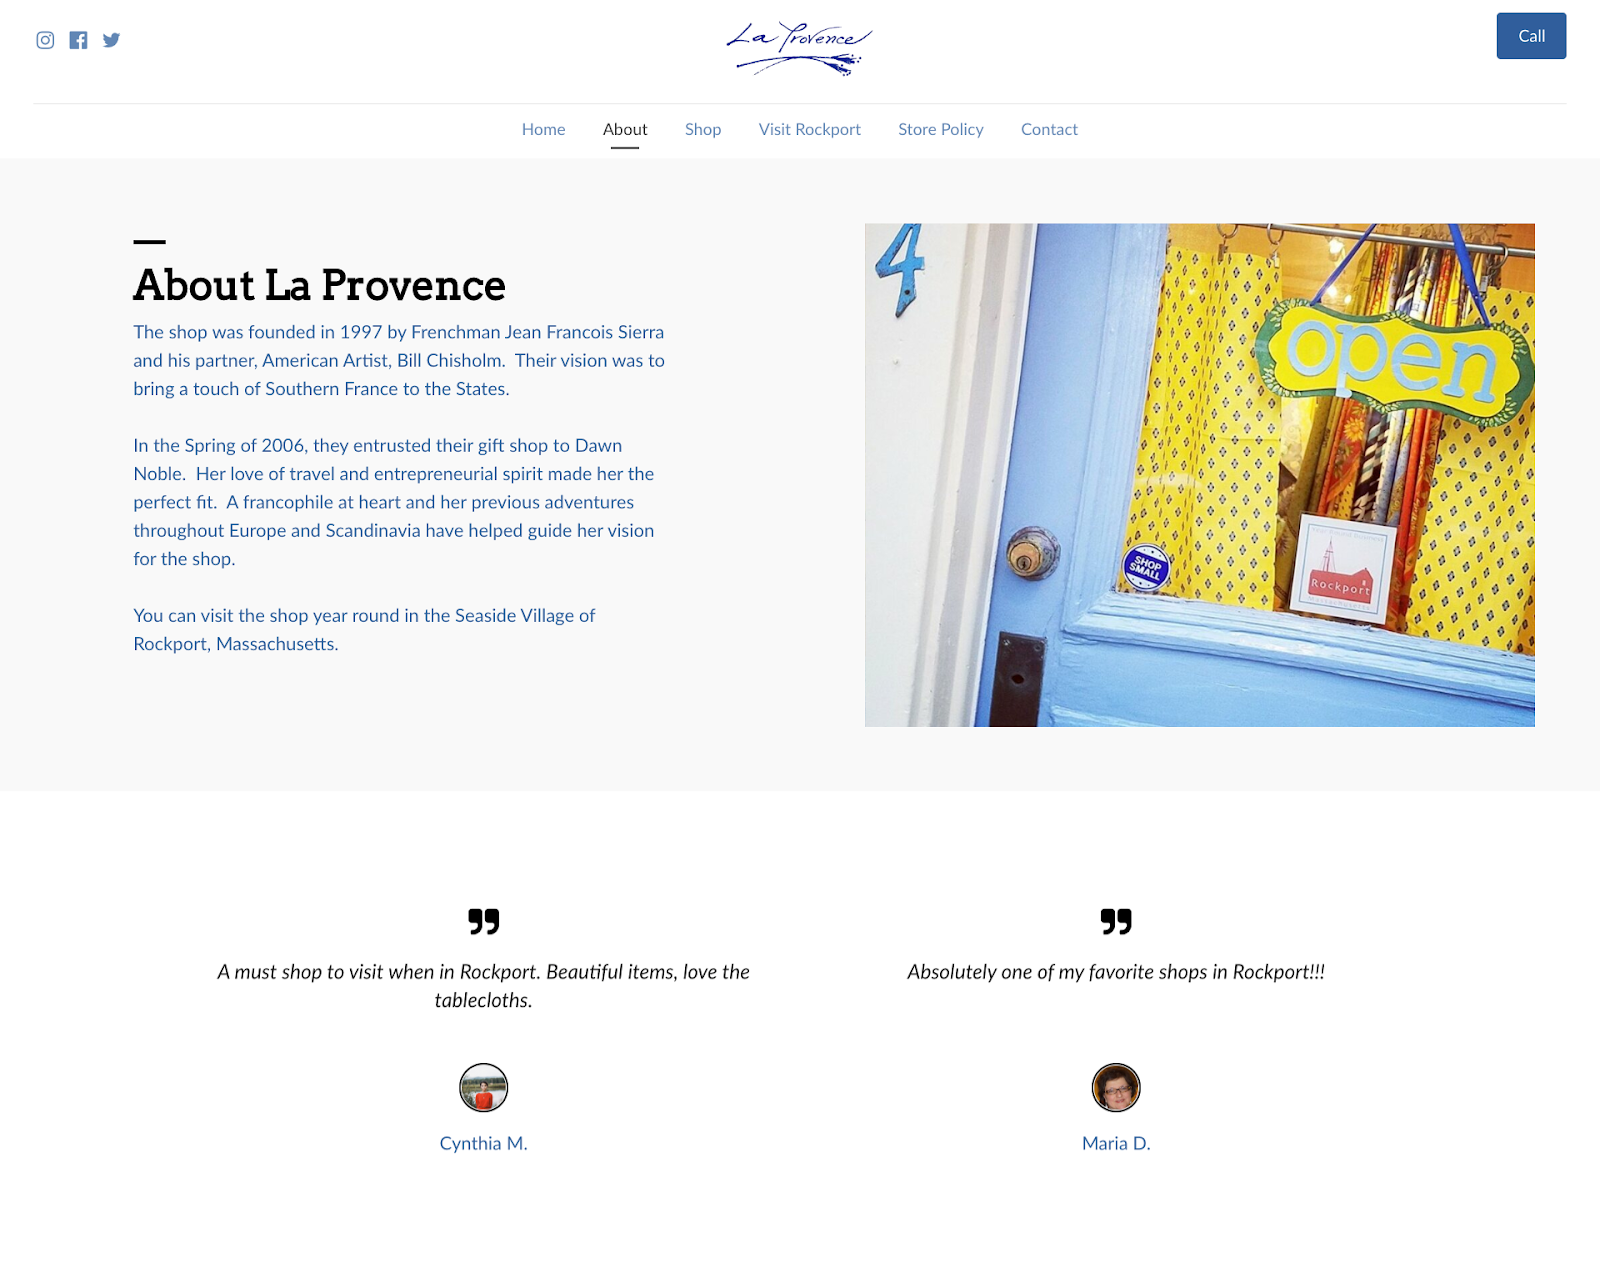The image size is (1600, 1278).
Task: Click the blue Call button
Action: (1531, 36)
